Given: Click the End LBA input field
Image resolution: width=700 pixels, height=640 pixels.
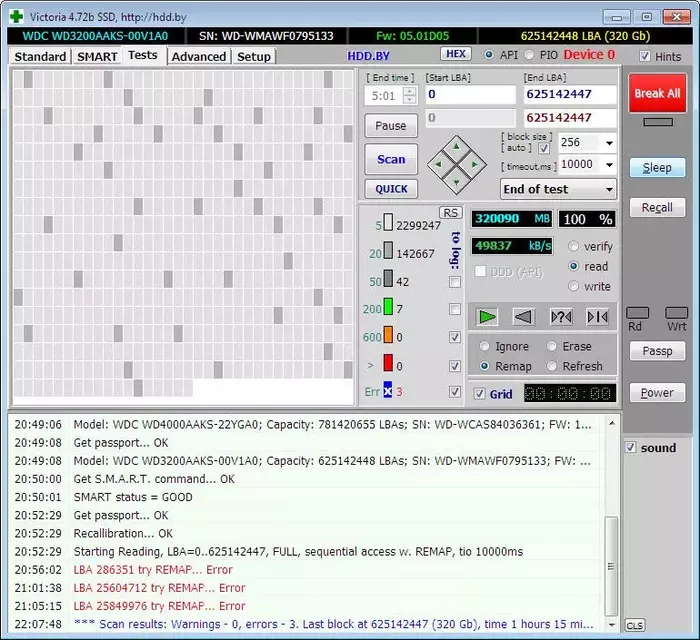Looking at the screenshot, I should click(x=570, y=95).
